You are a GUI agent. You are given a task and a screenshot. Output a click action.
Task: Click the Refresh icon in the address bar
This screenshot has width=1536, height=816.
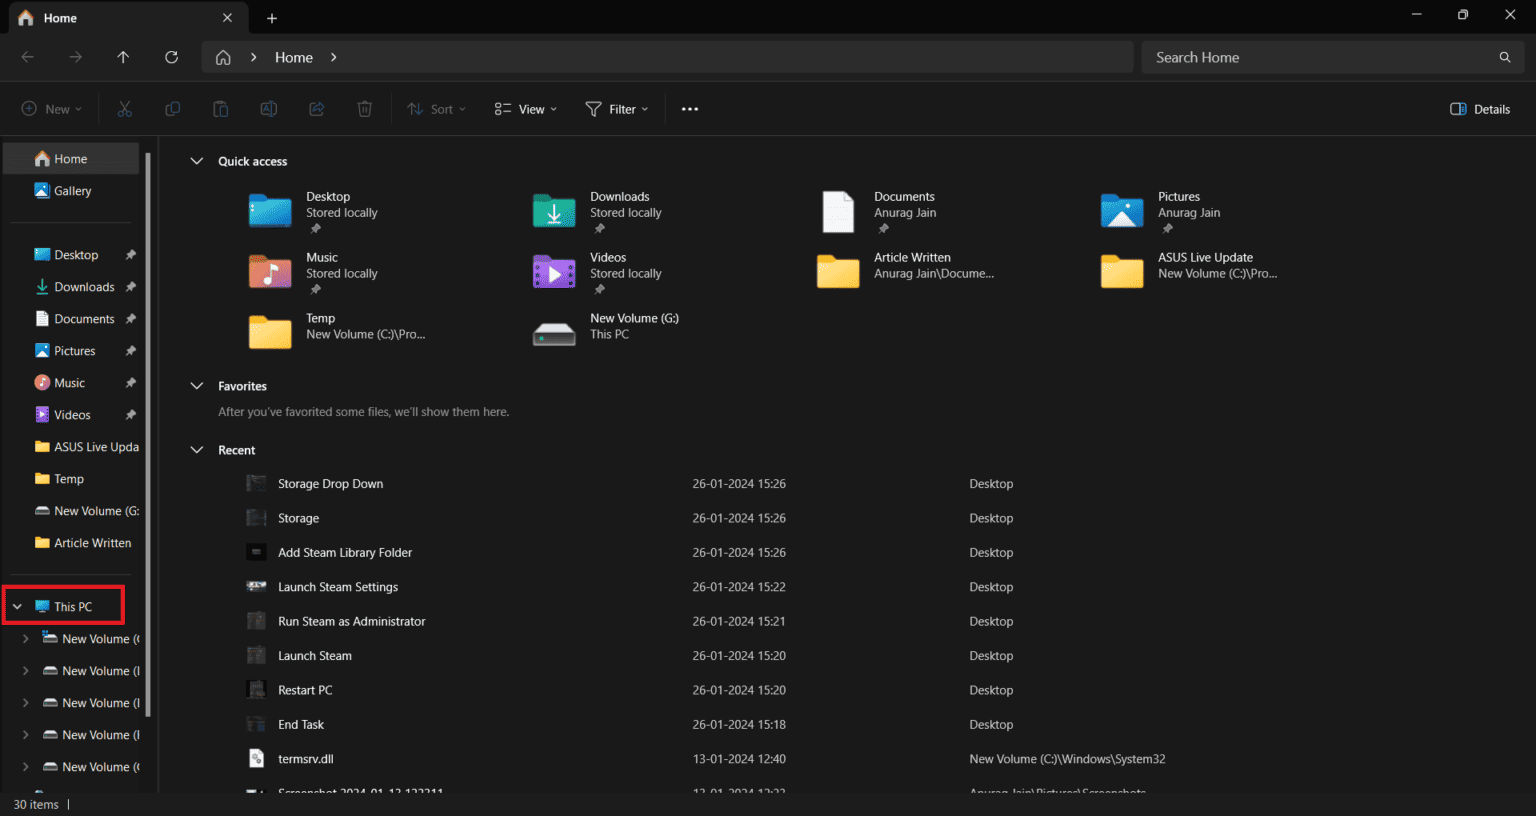coord(171,57)
